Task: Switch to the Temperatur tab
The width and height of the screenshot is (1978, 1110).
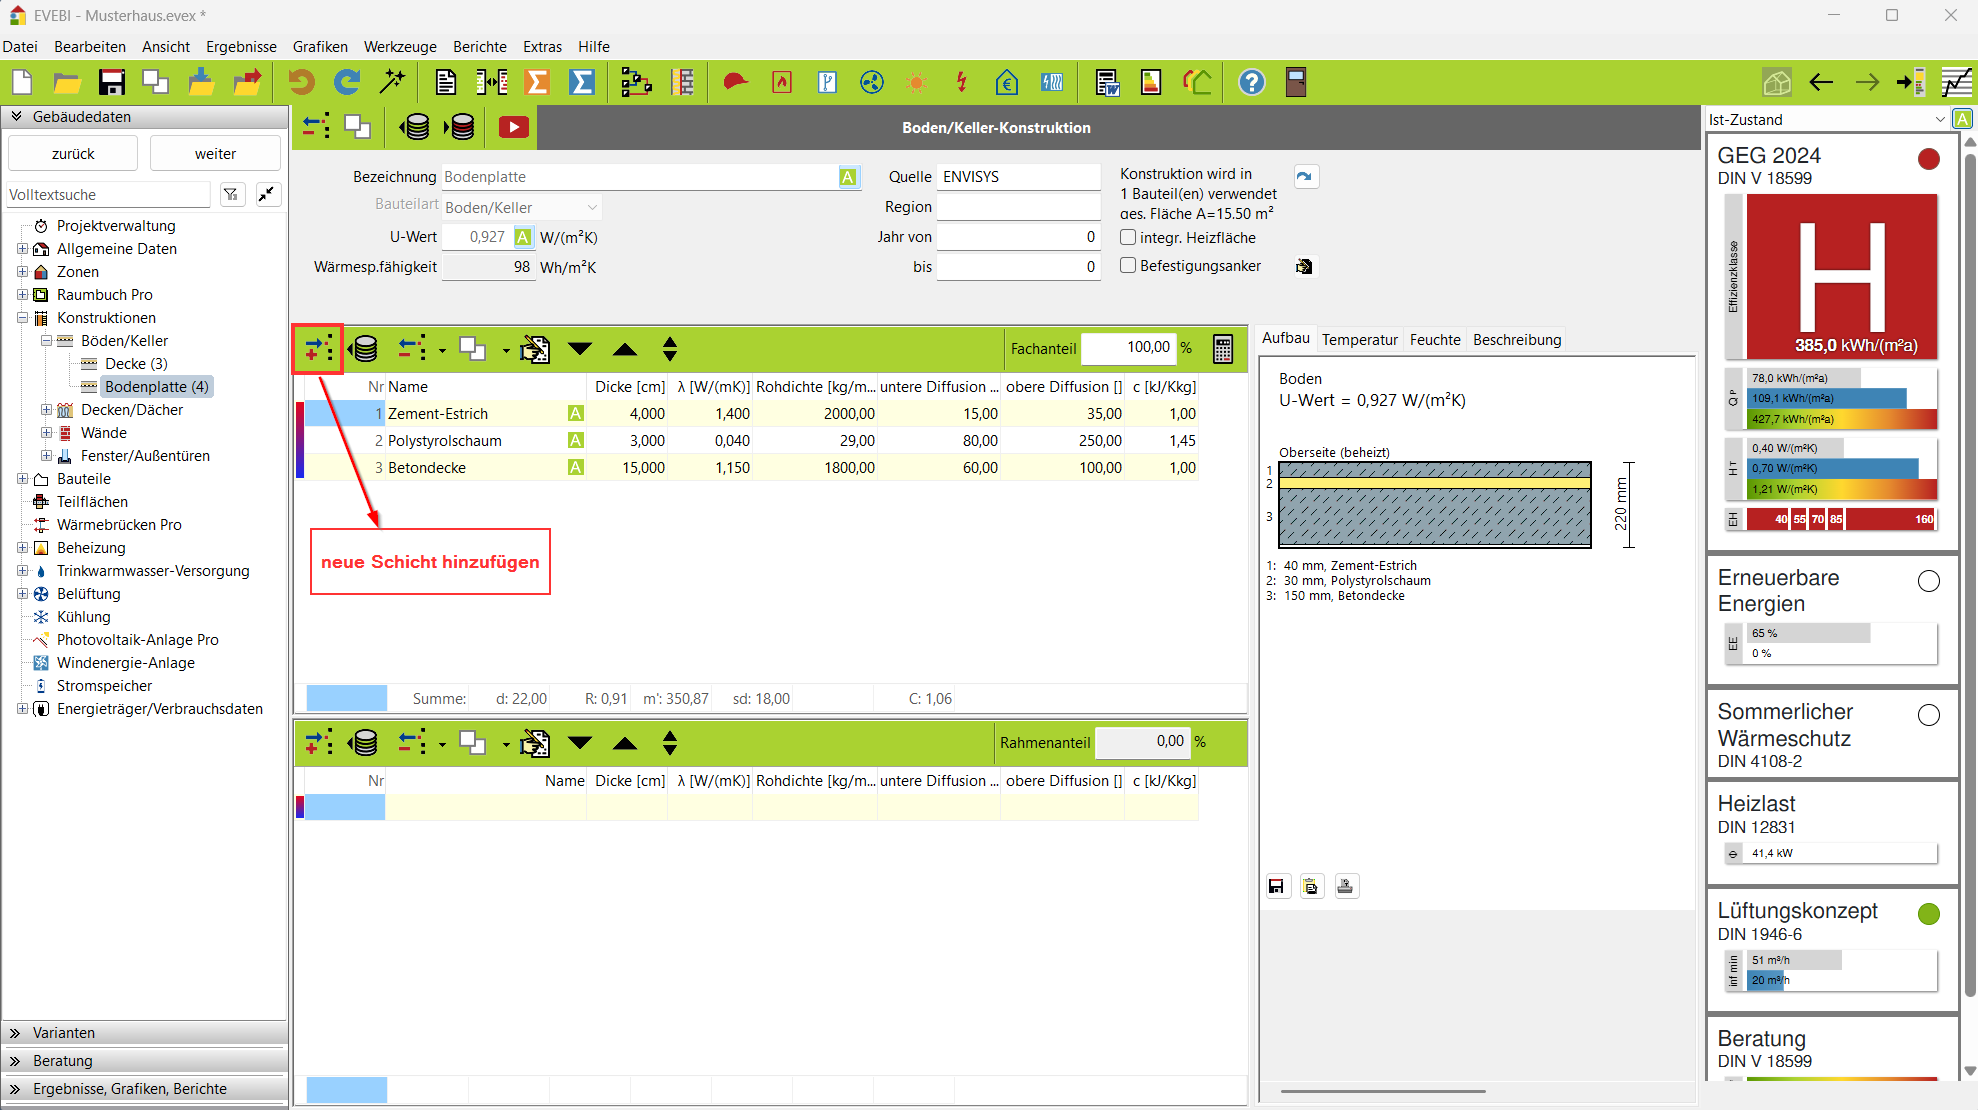Action: pyautogui.click(x=1360, y=340)
